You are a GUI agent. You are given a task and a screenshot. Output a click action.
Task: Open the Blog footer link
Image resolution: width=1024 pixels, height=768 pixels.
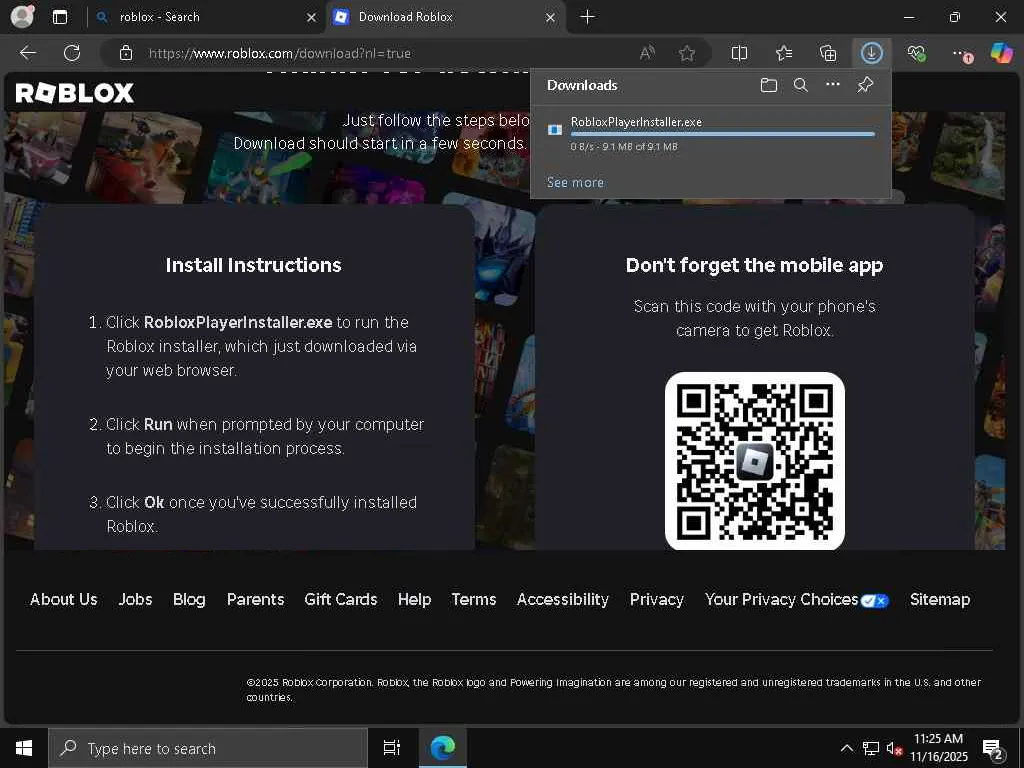point(189,600)
